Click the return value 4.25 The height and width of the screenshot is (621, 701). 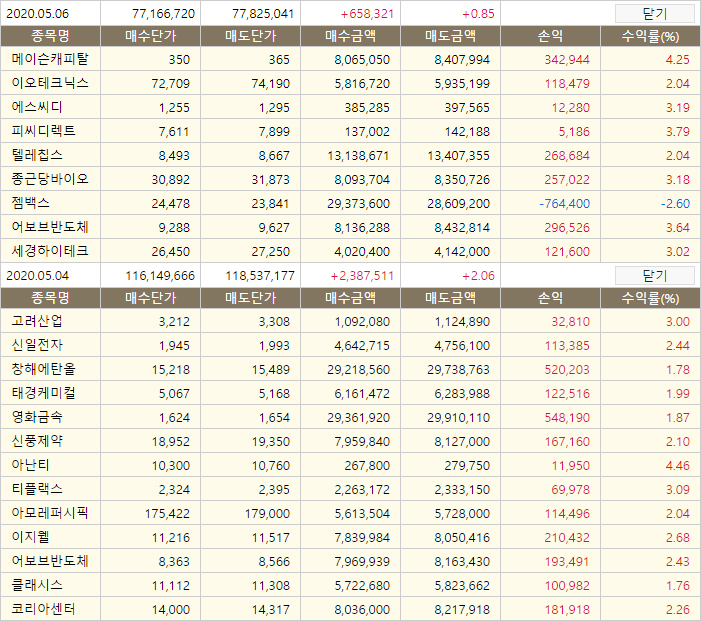tap(678, 60)
